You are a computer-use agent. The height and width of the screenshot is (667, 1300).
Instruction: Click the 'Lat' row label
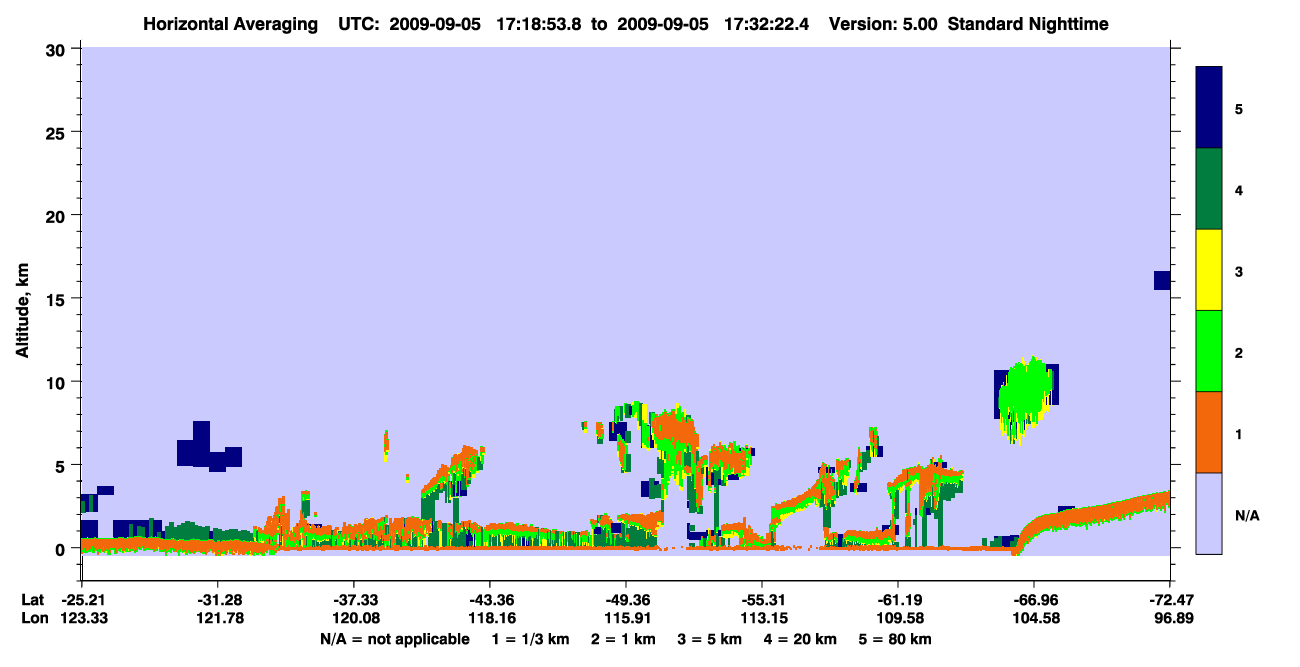pos(32,600)
